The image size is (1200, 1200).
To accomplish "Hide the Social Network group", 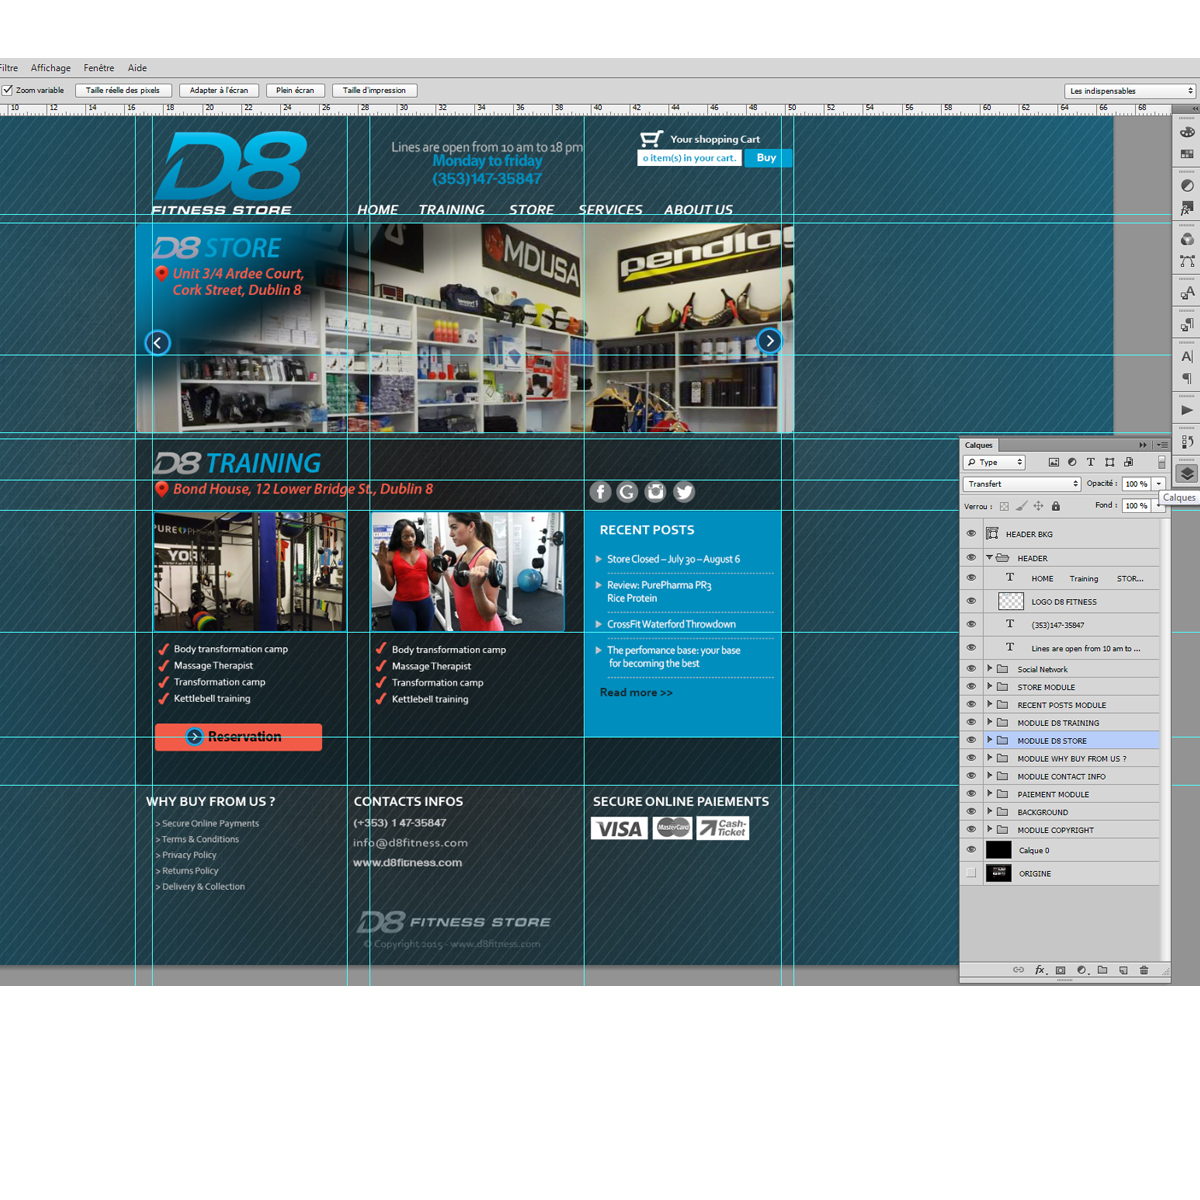I will pyautogui.click(x=971, y=669).
